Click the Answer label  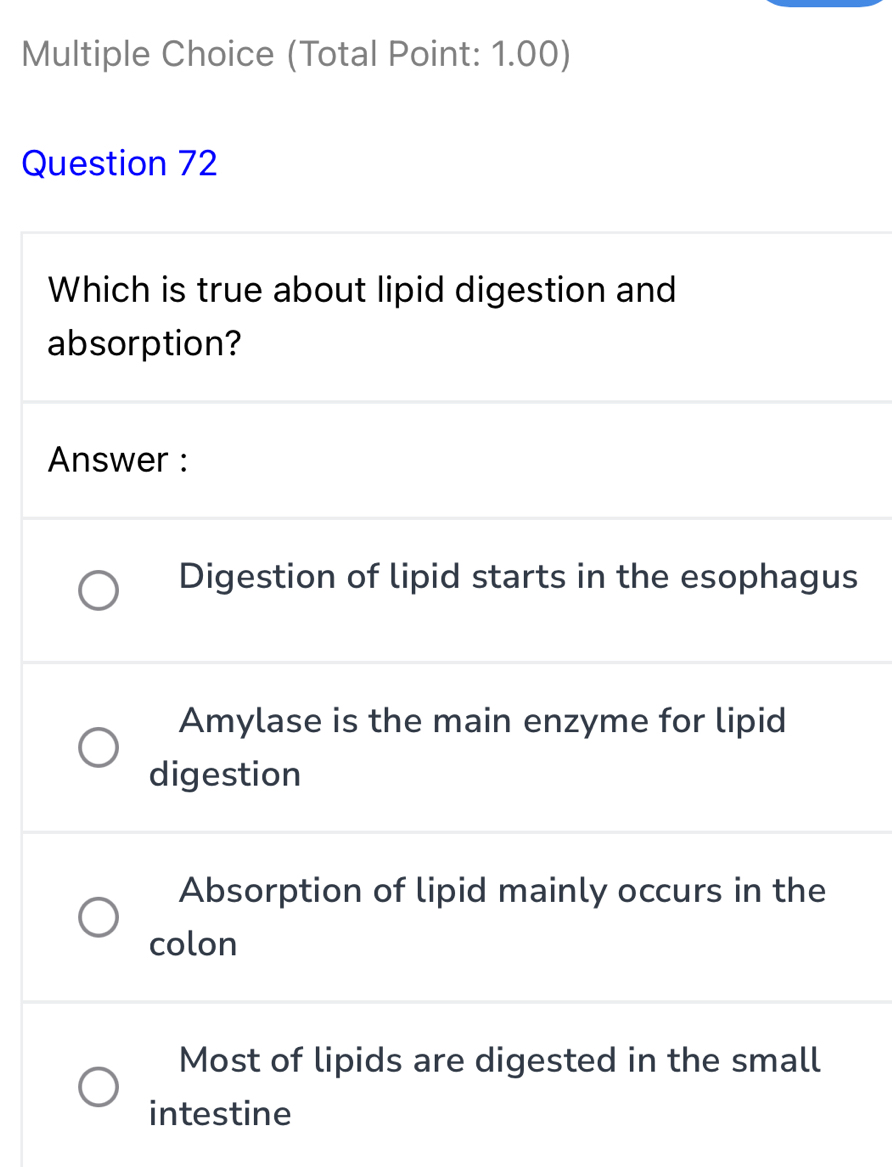click(x=116, y=460)
